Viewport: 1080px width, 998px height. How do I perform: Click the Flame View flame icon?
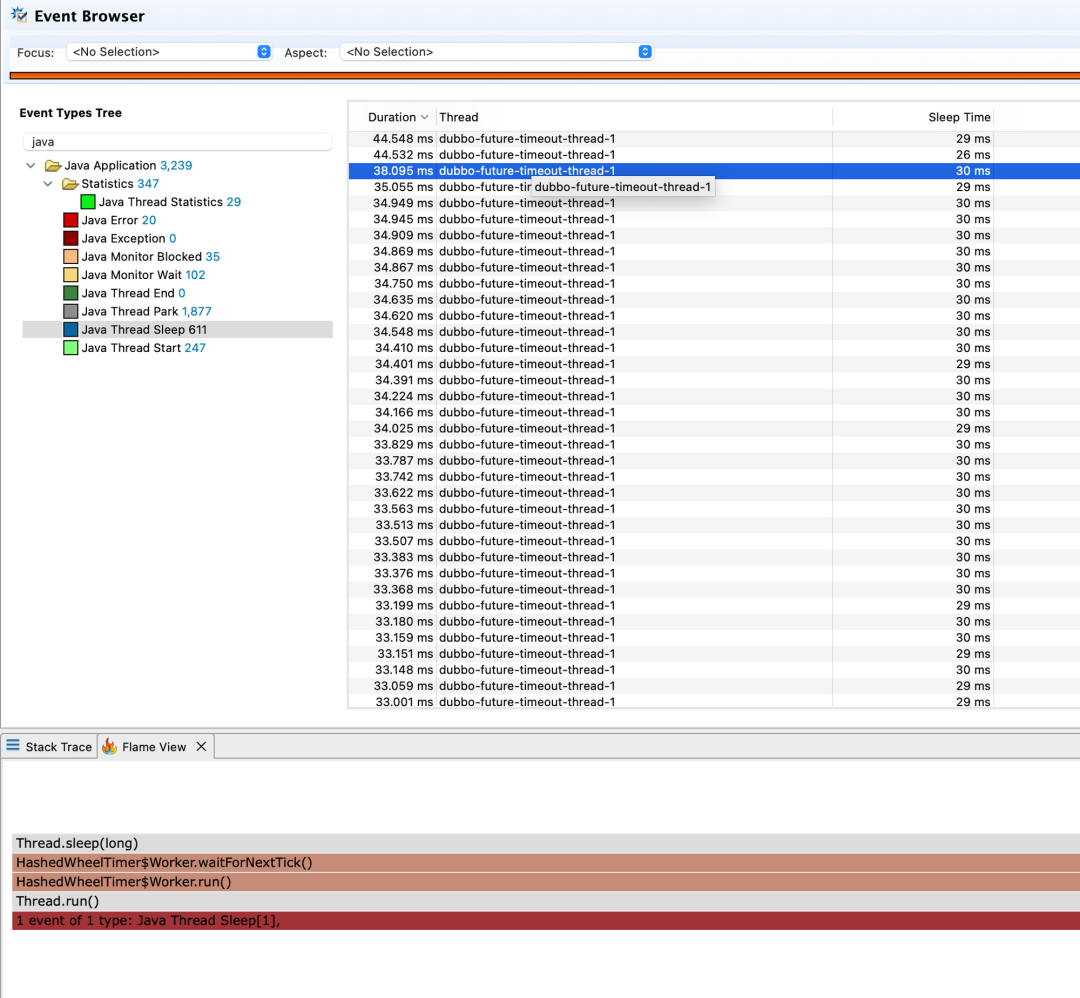[110, 746]
